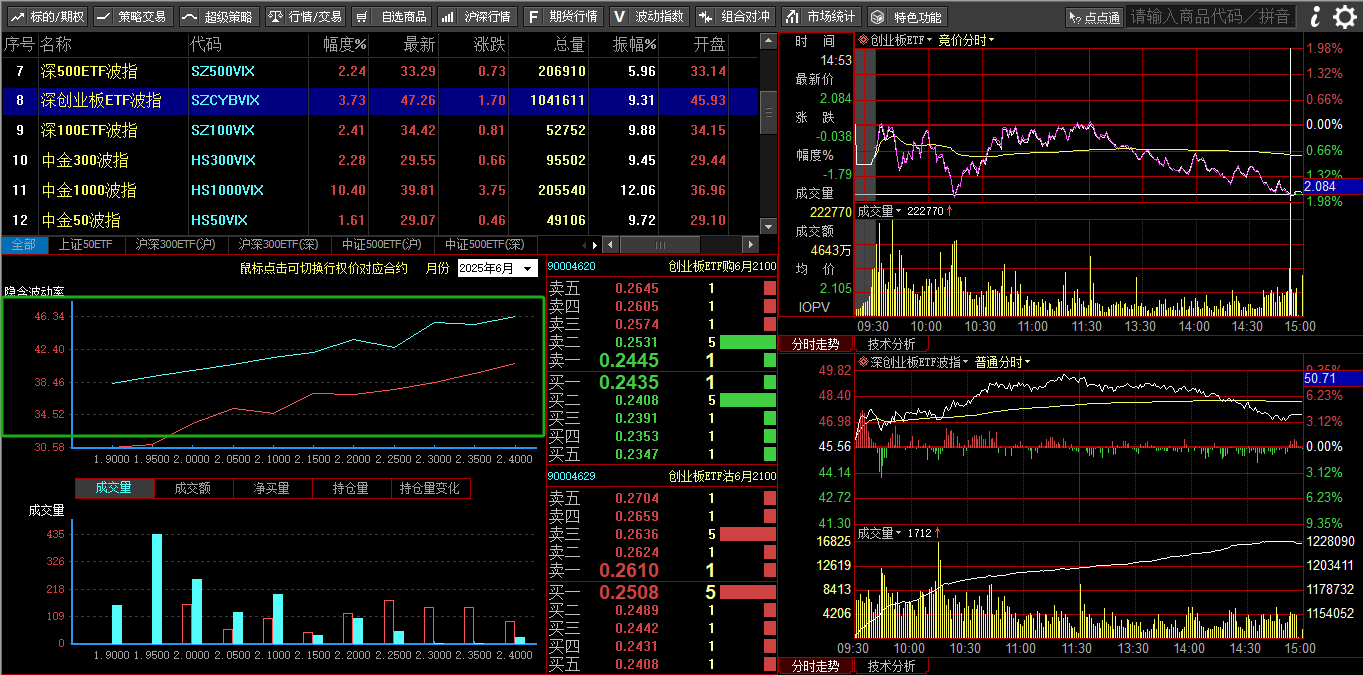This screenshot has width=1363, height=675.
Task: Activate the 点点通 pointer tool
Action: (1093, 17)
